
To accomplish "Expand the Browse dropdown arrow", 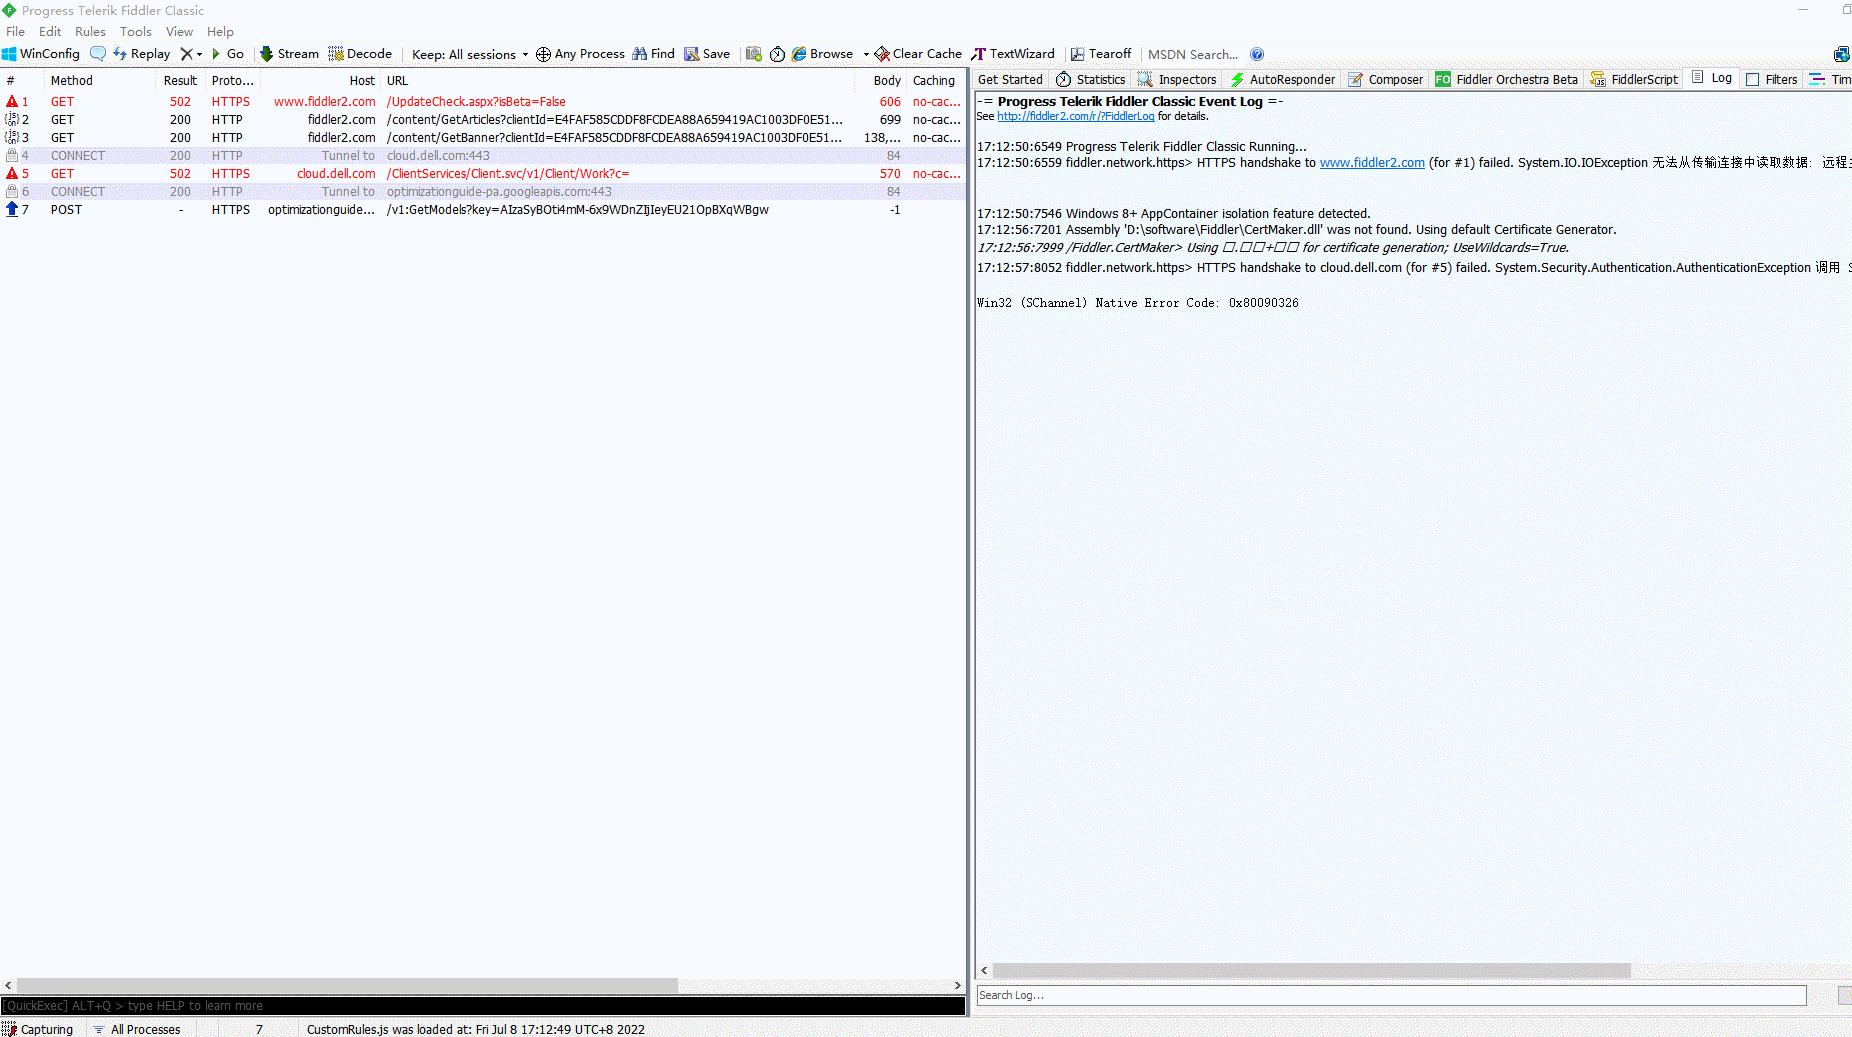I will tap(866, 55).
